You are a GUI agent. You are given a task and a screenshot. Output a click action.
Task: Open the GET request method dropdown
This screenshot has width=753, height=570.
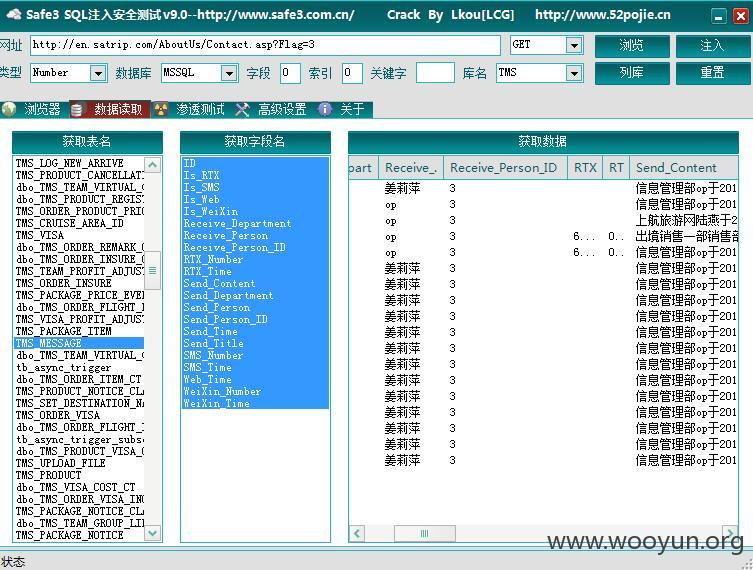click(x=573, y=45)
